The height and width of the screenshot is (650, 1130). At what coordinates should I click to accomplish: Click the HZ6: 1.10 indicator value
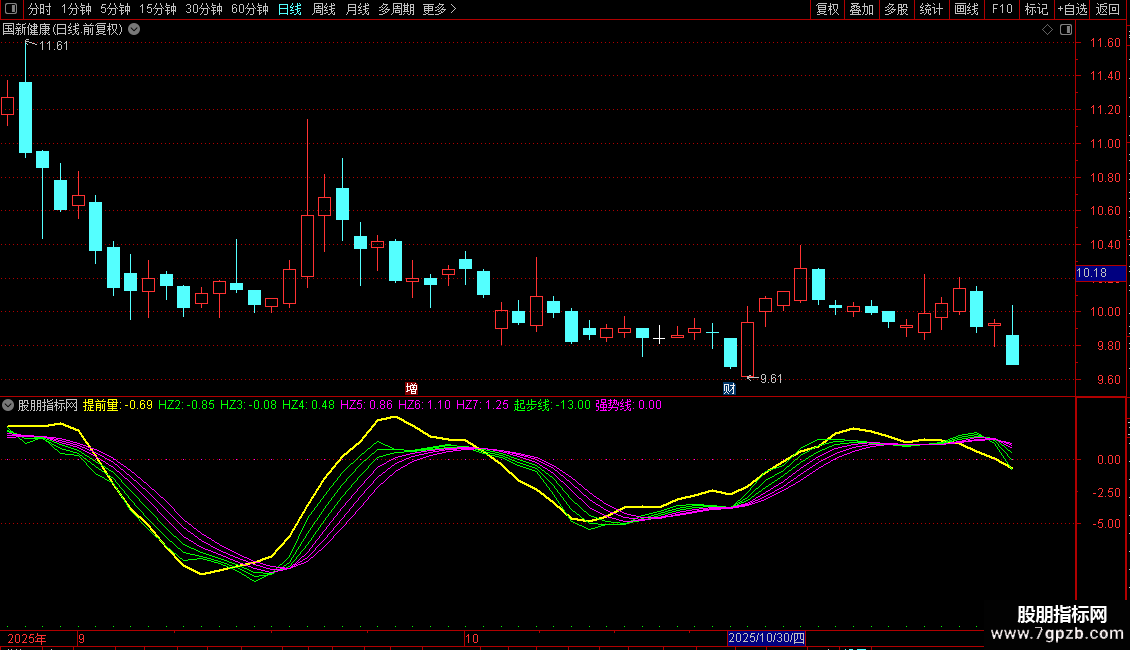coord(424,405)
